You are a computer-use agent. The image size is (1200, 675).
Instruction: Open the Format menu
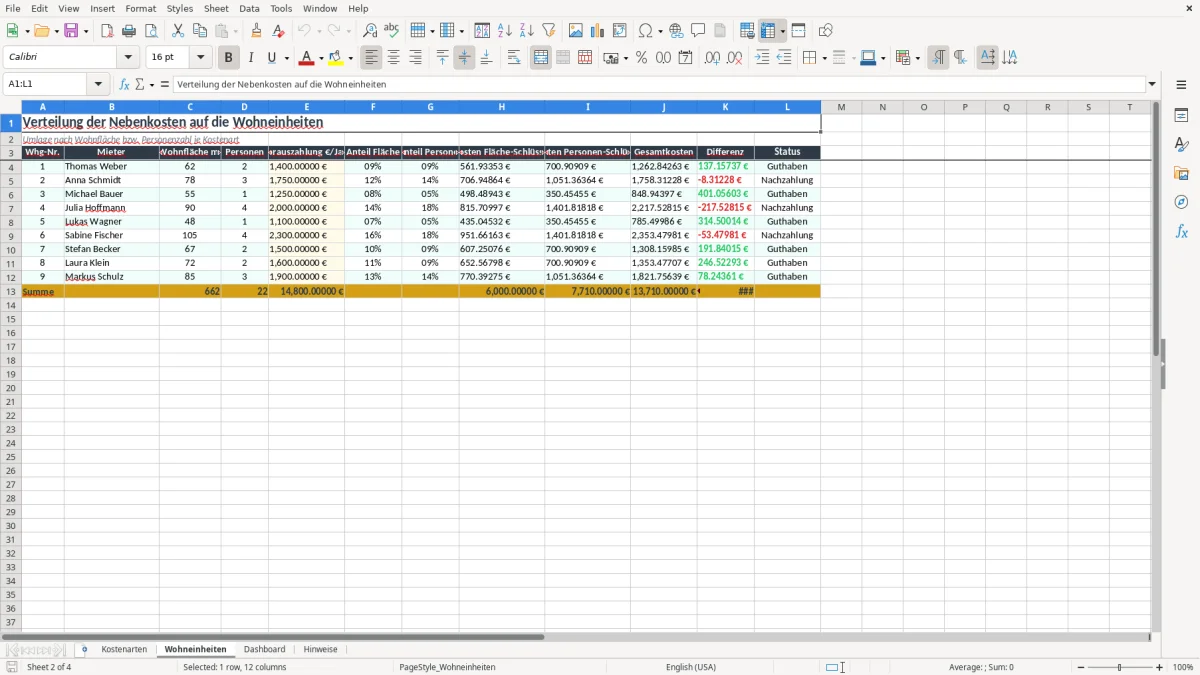[x=141, y=8]
